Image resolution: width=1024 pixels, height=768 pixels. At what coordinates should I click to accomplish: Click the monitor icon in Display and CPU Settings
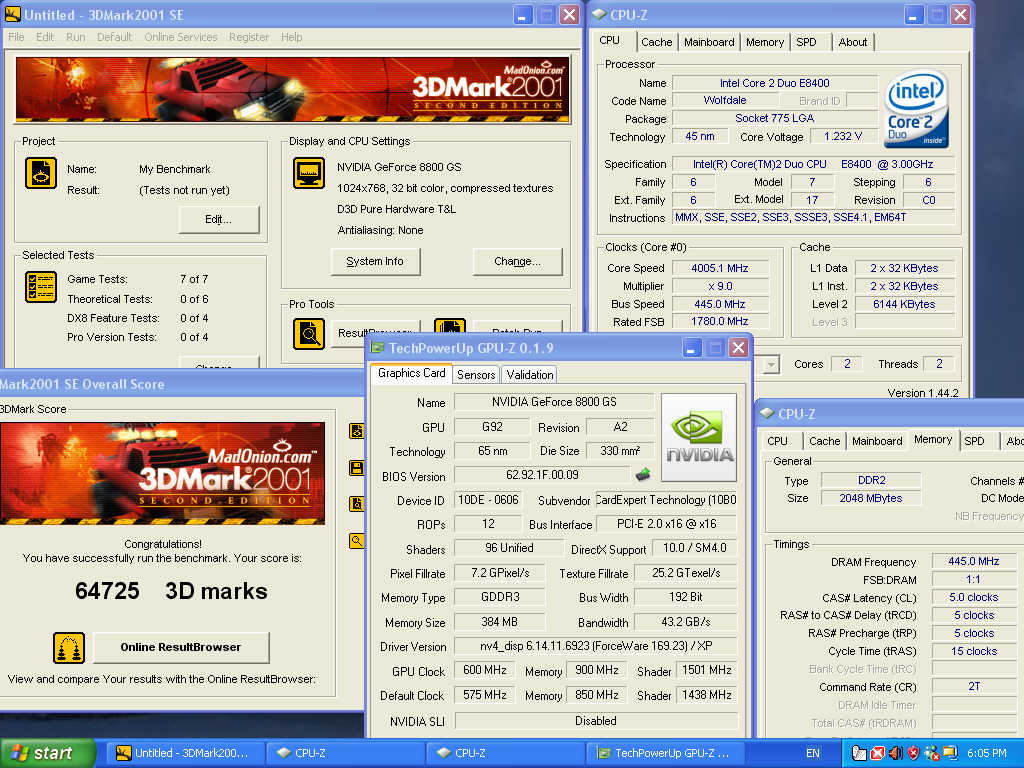pos(309,173)
